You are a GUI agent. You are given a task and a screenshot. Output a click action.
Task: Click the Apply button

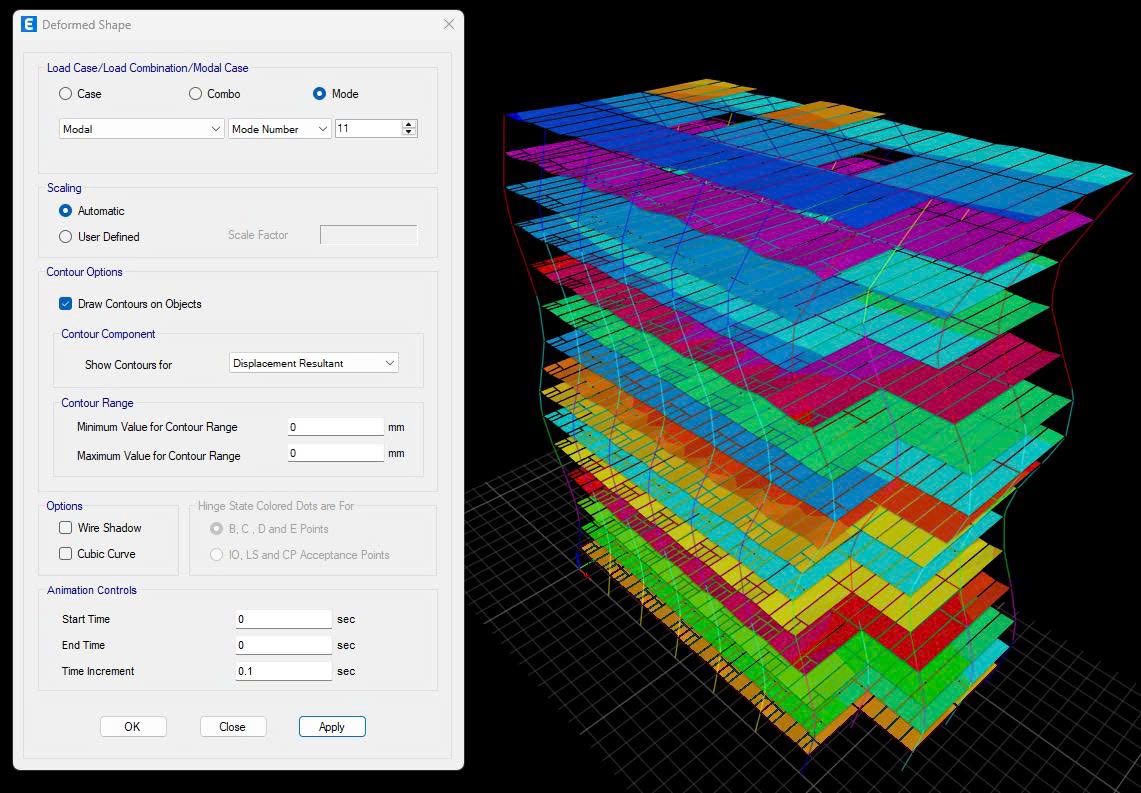(x=332, y=727)
